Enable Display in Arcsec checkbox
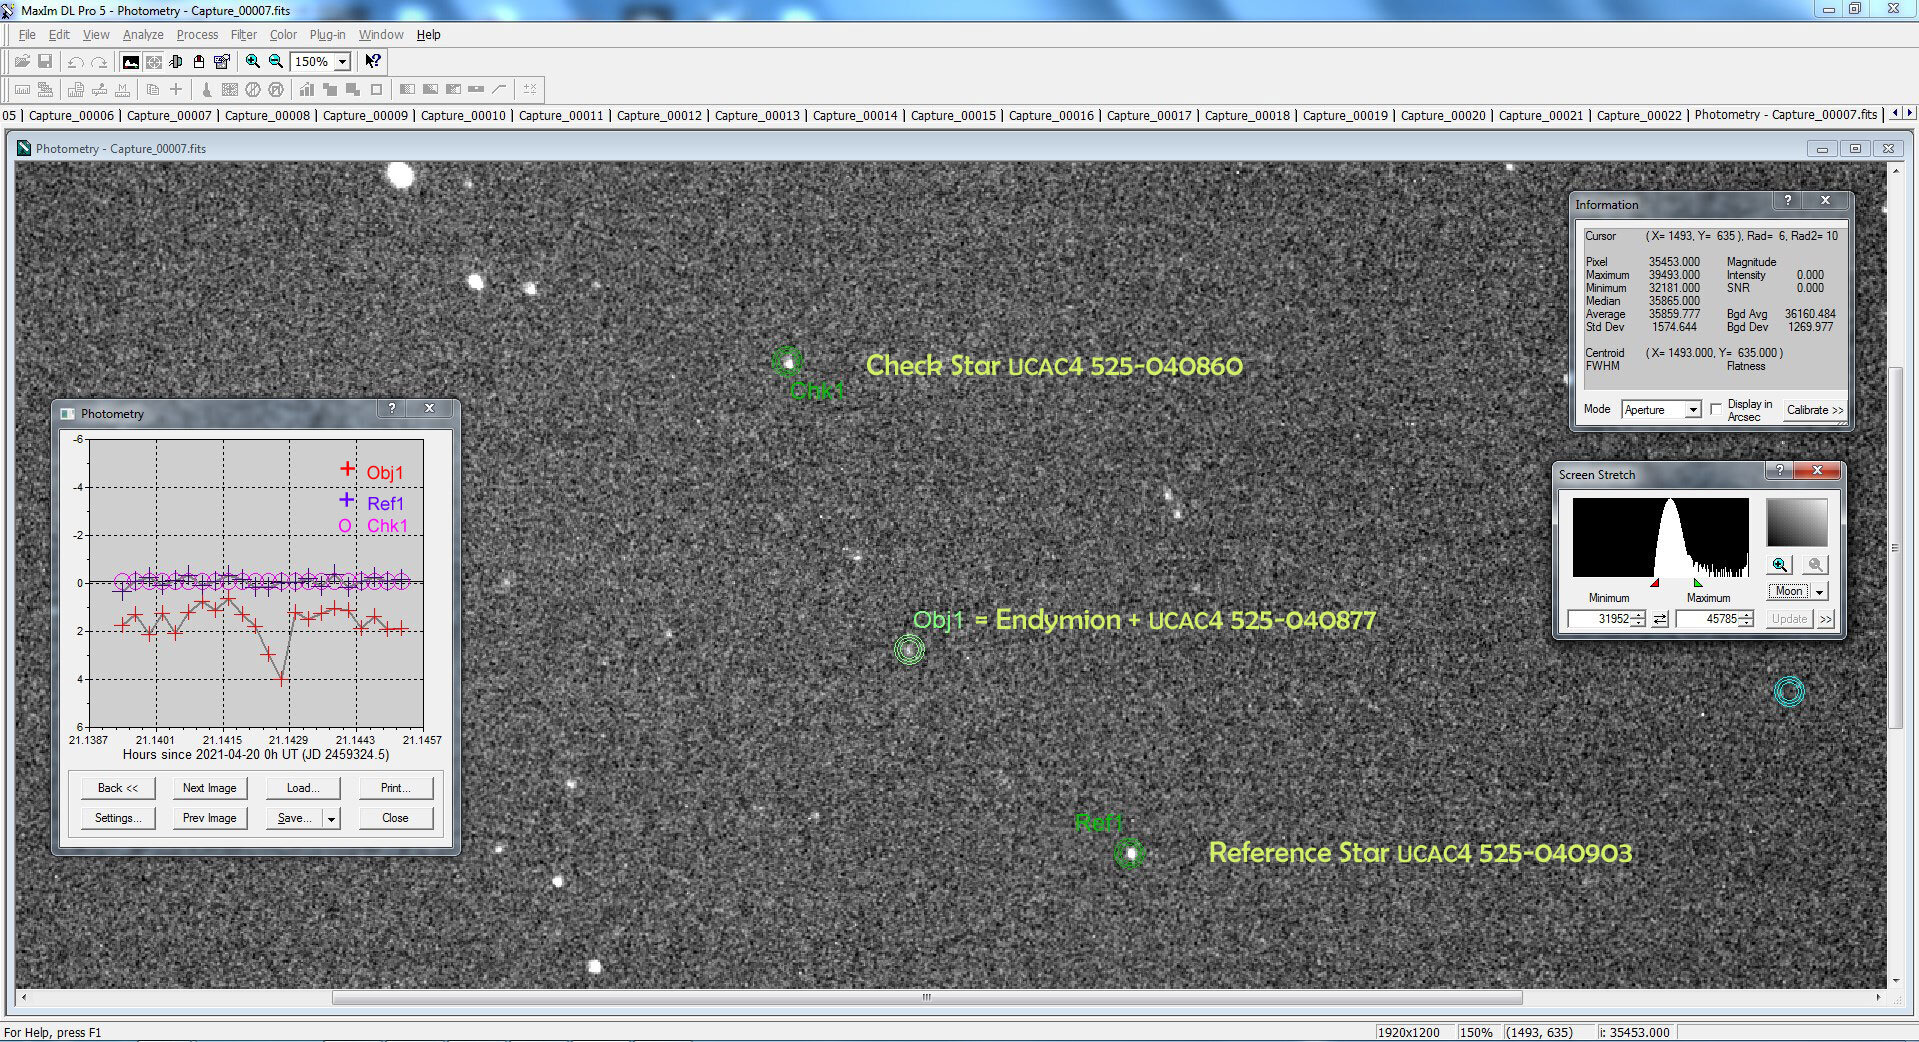1919x1042 pixels. pyautogui.click(x=1716, y=410)
